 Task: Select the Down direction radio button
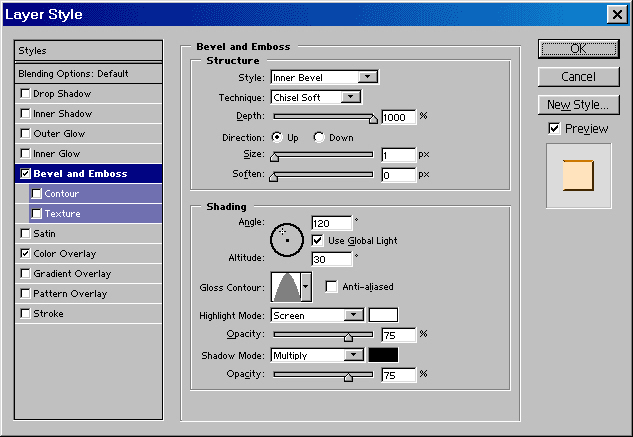[320, 137]
